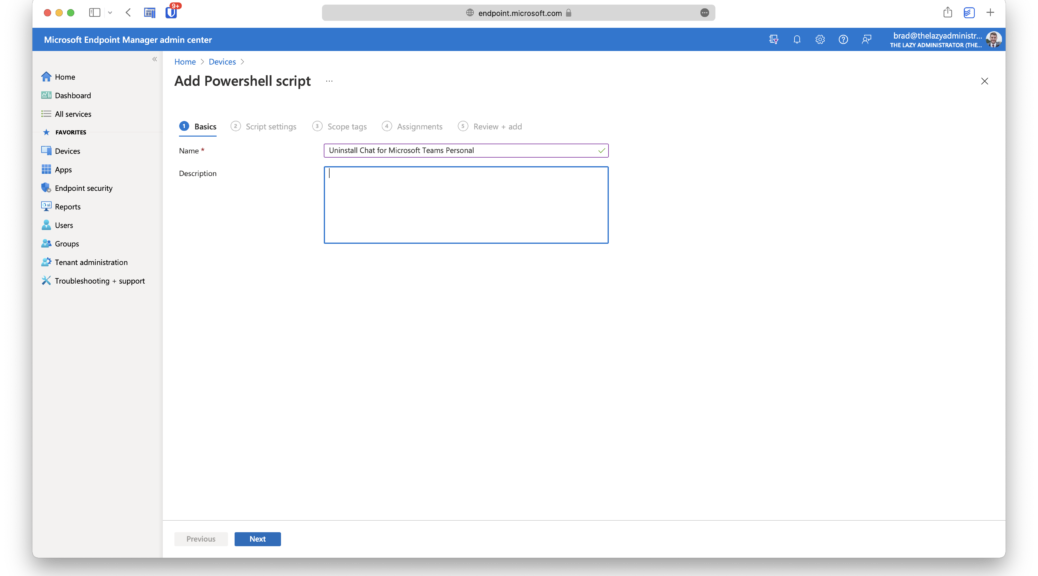Open Endpoint security in the sidebar
The height and width of the screenshot is (576, 1038).
pos(77,188)
